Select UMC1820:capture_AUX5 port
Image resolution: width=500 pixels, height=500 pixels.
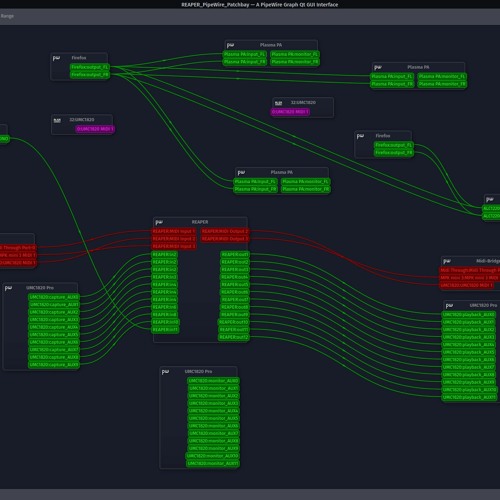point(54,335)
